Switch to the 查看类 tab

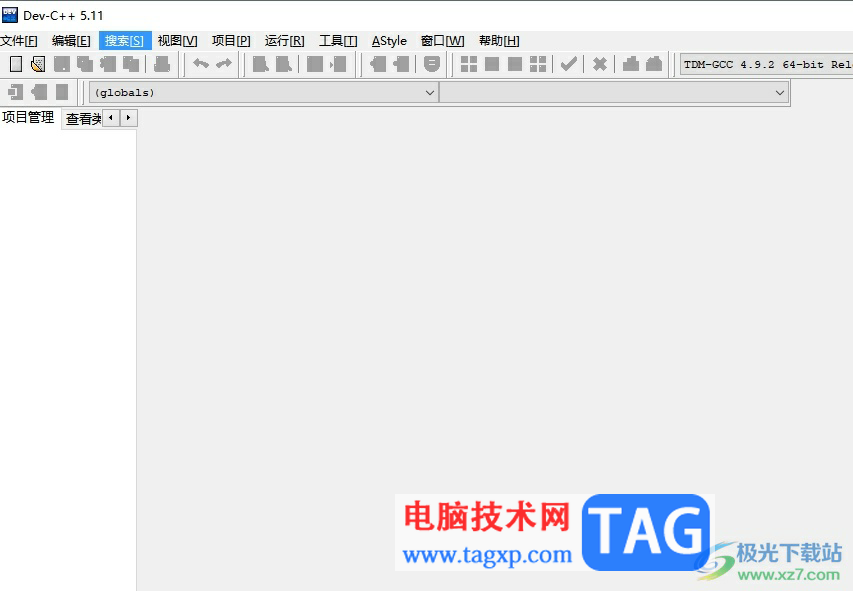click(x=83, y=119)
